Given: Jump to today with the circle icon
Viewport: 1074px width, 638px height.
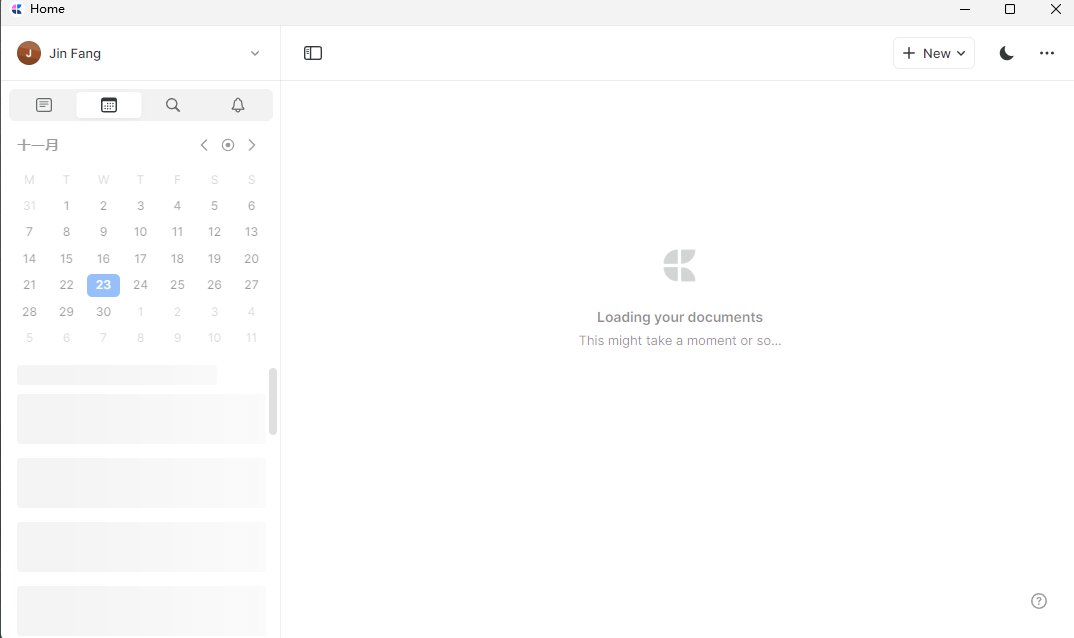Looking at the screenshot, I should [228, 145].
